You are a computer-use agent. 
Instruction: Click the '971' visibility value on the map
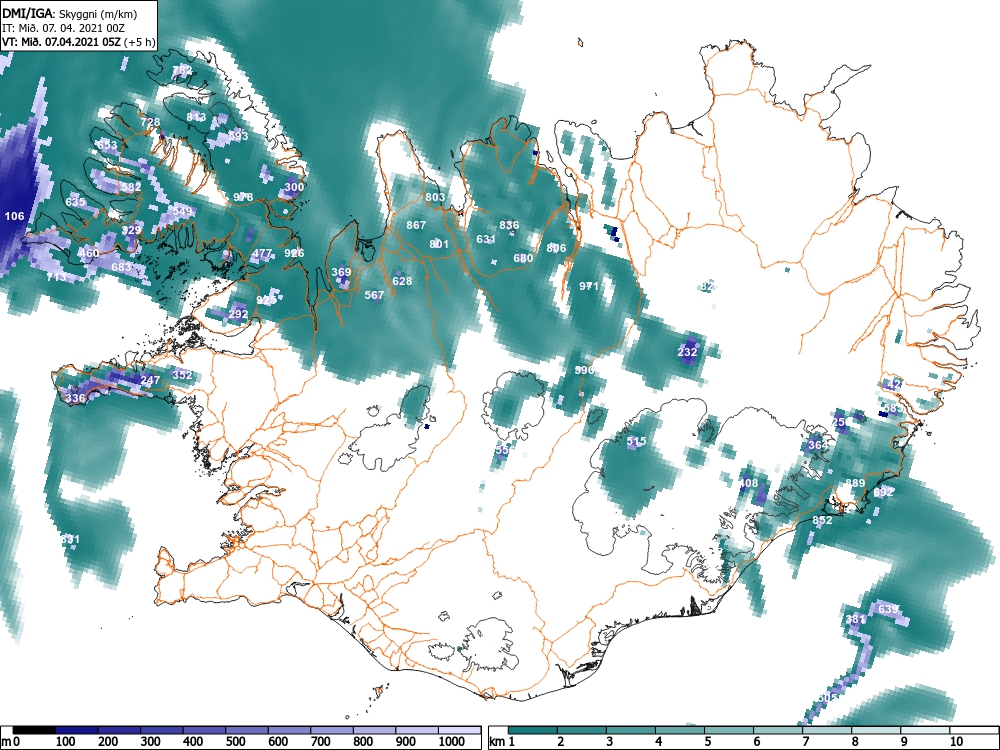589,286
